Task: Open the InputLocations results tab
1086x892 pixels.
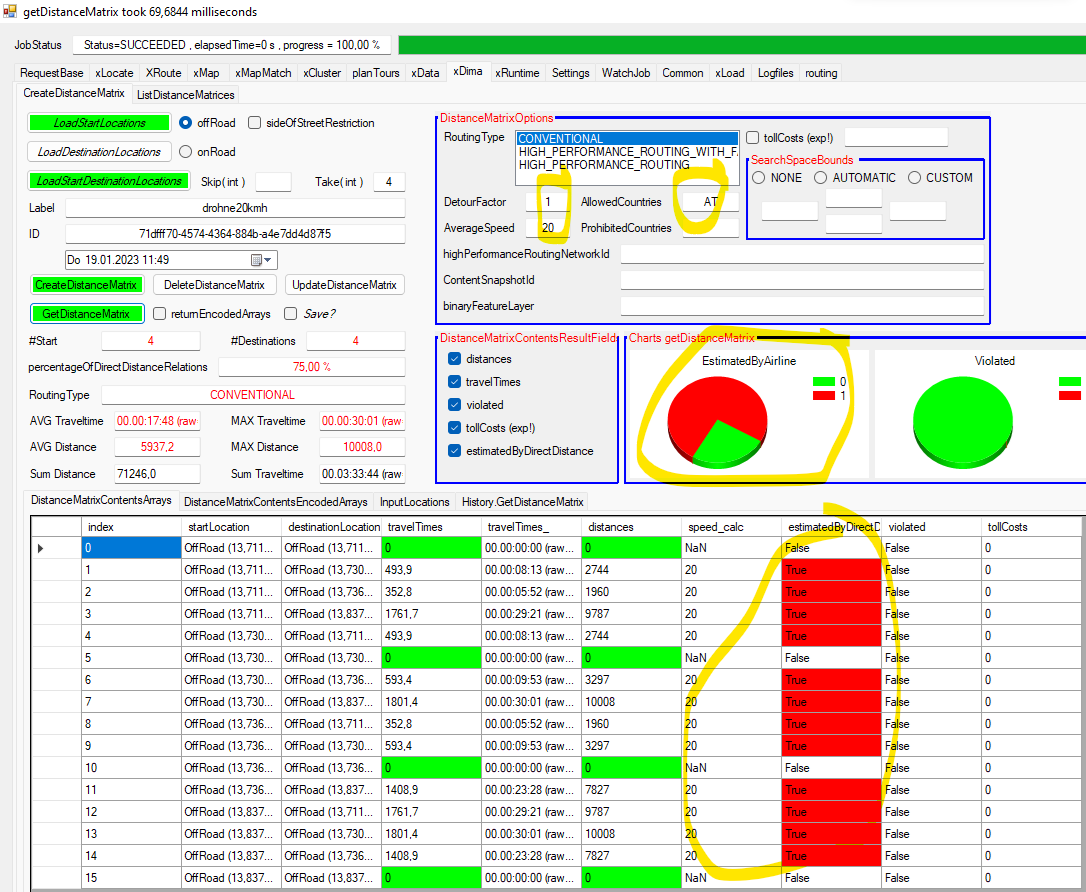Action: pyautogui.click(x=414, y=502)
